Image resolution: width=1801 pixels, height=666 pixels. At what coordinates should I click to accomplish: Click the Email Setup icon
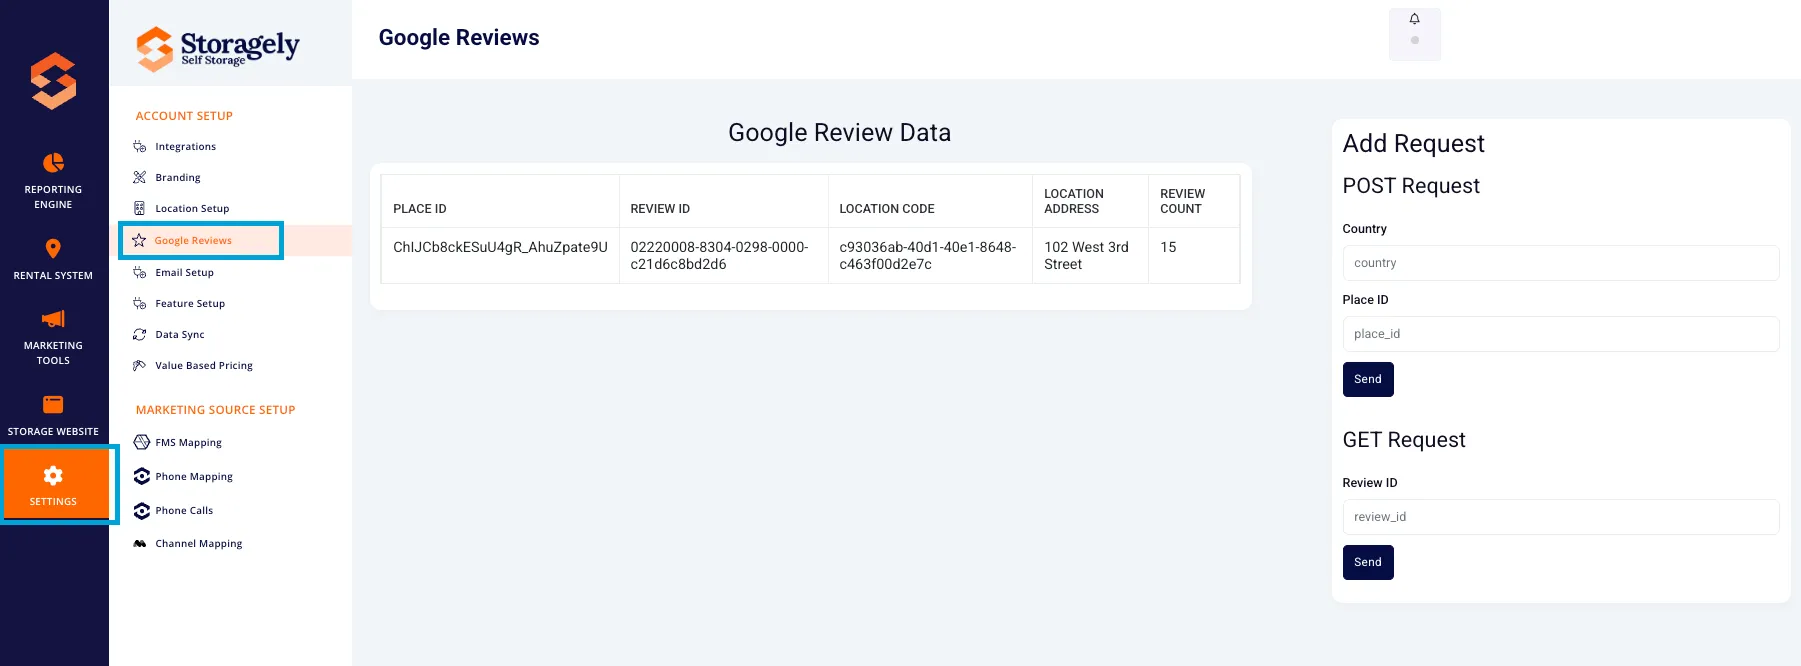click(x=140, y=273)
